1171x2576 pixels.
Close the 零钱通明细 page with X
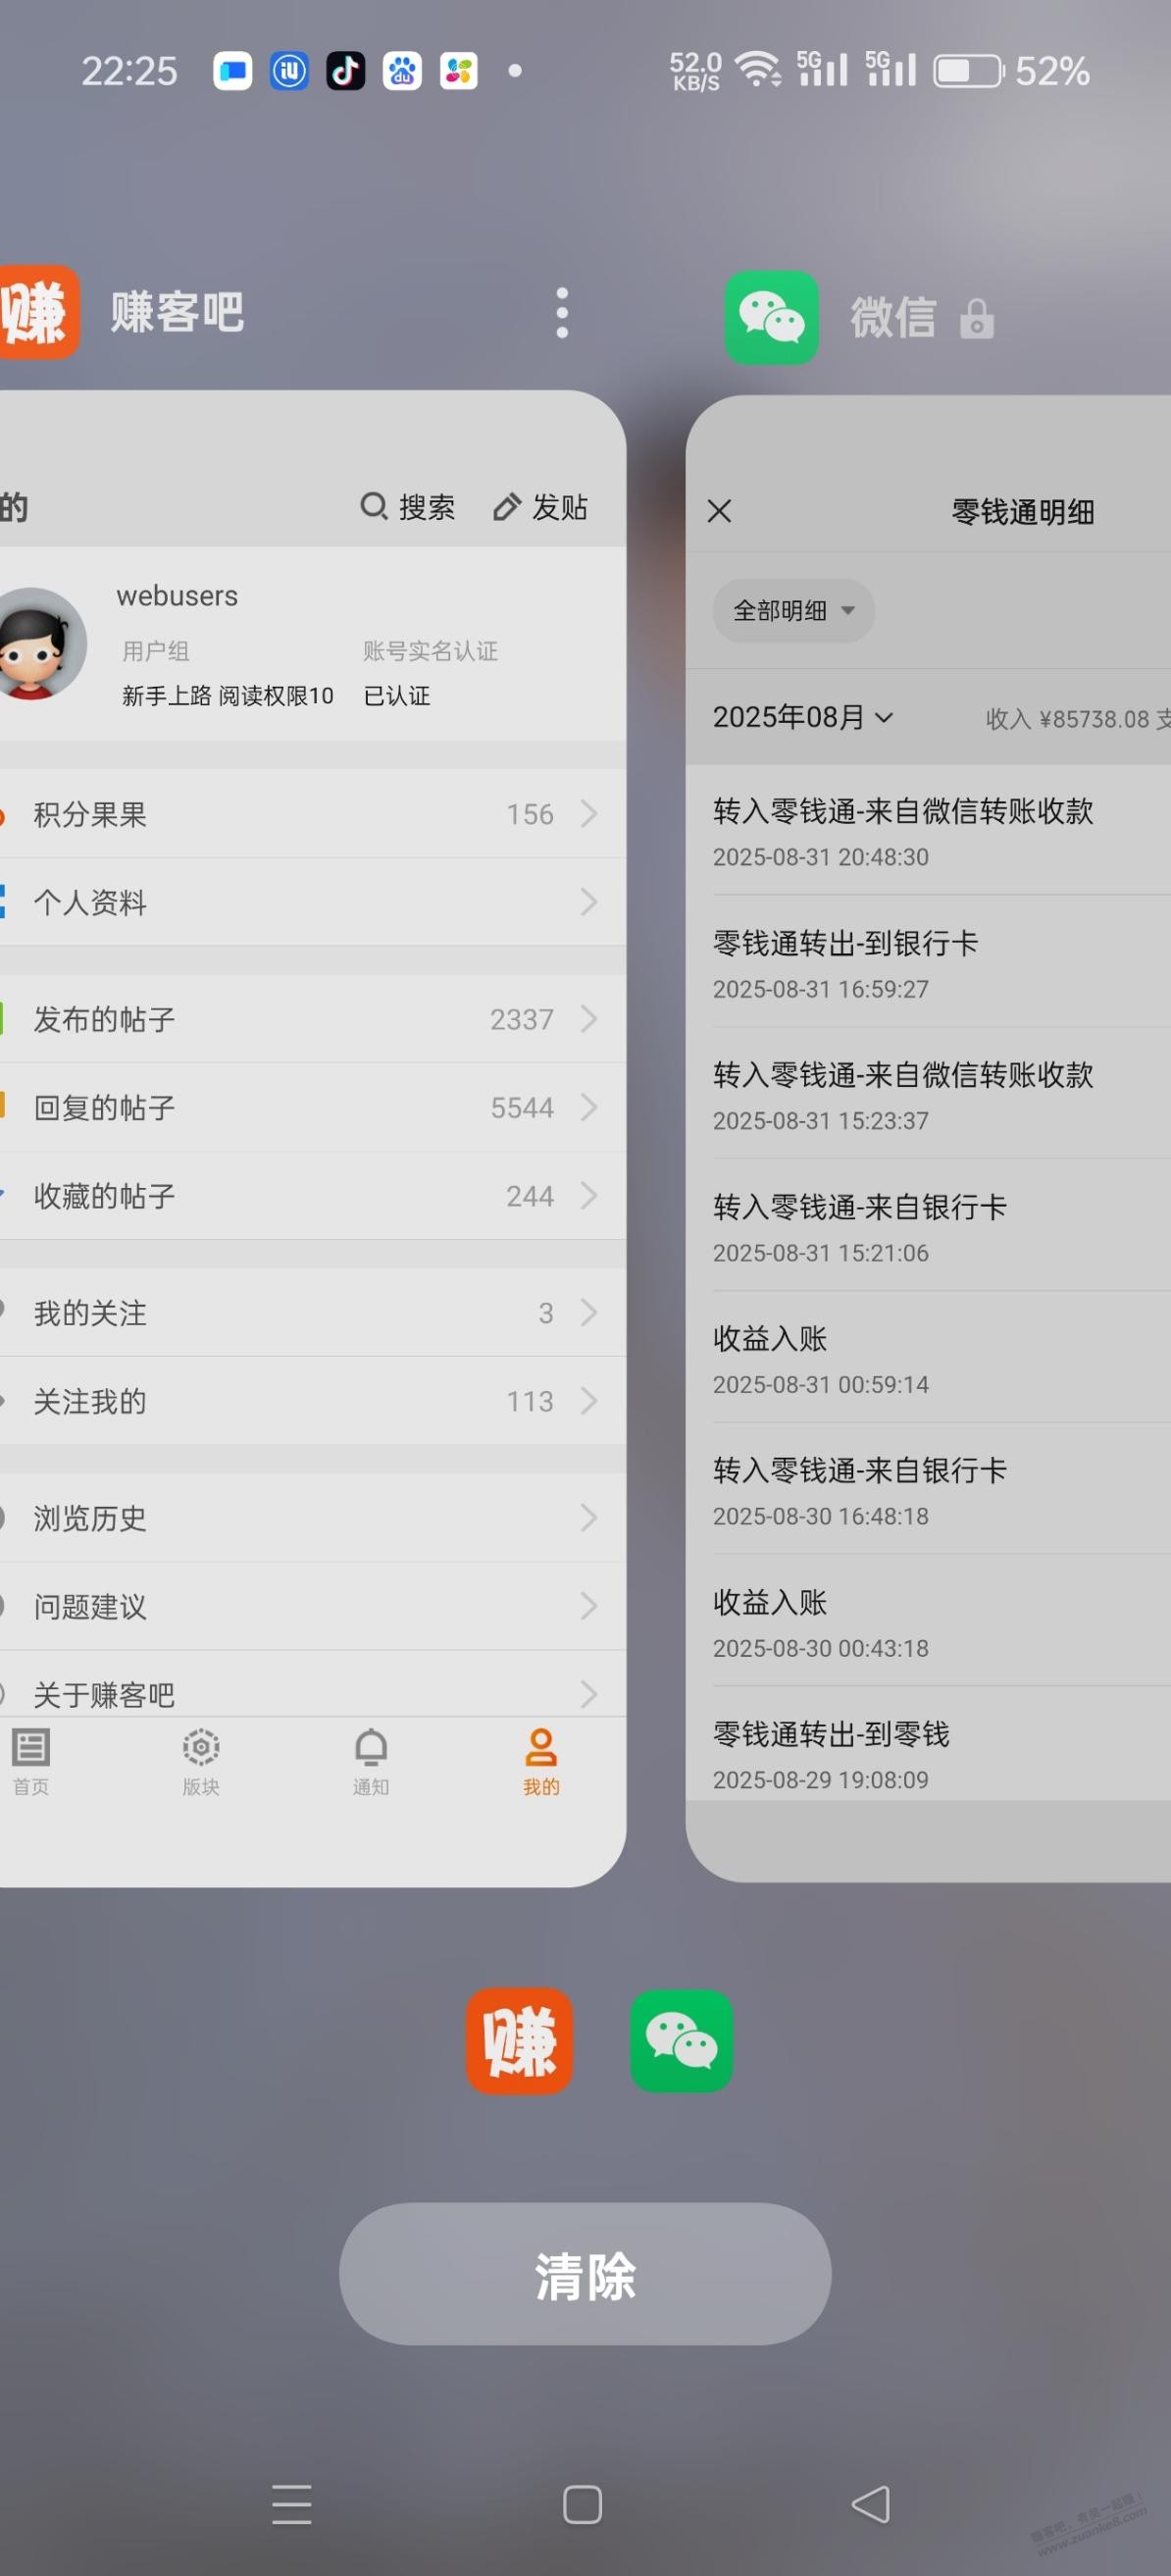click(719, 511)
